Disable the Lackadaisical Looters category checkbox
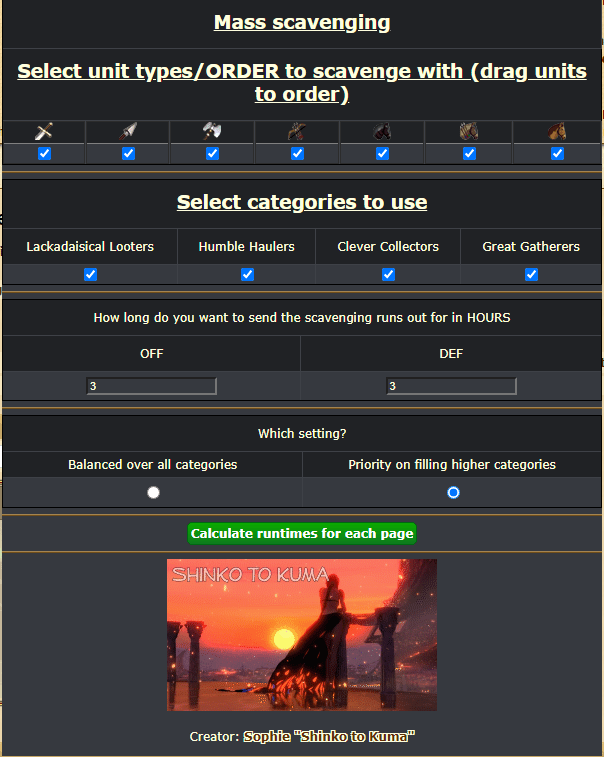The width and height of the screenshot is (604, 757). pyautogui.click(x=90, y=274)
